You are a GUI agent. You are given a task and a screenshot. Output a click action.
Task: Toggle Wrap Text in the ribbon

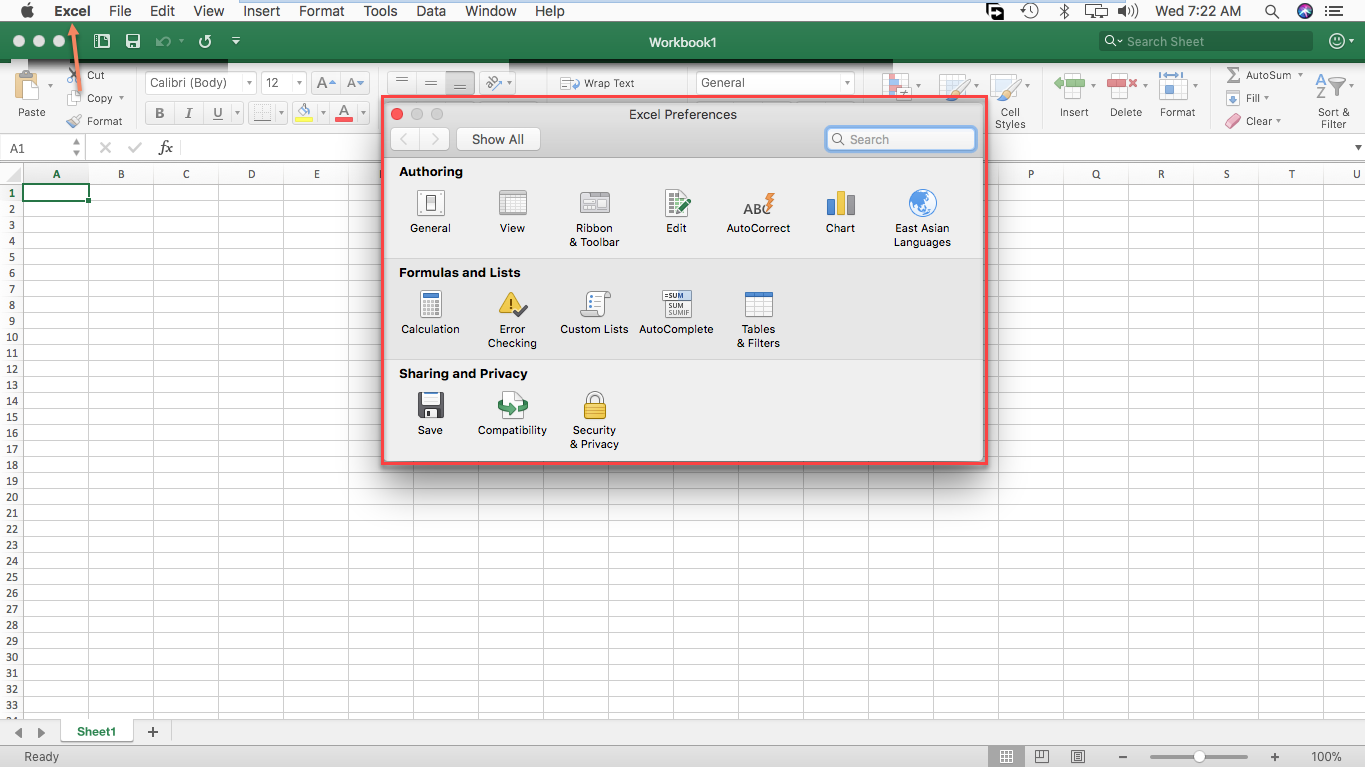[597, 84]
